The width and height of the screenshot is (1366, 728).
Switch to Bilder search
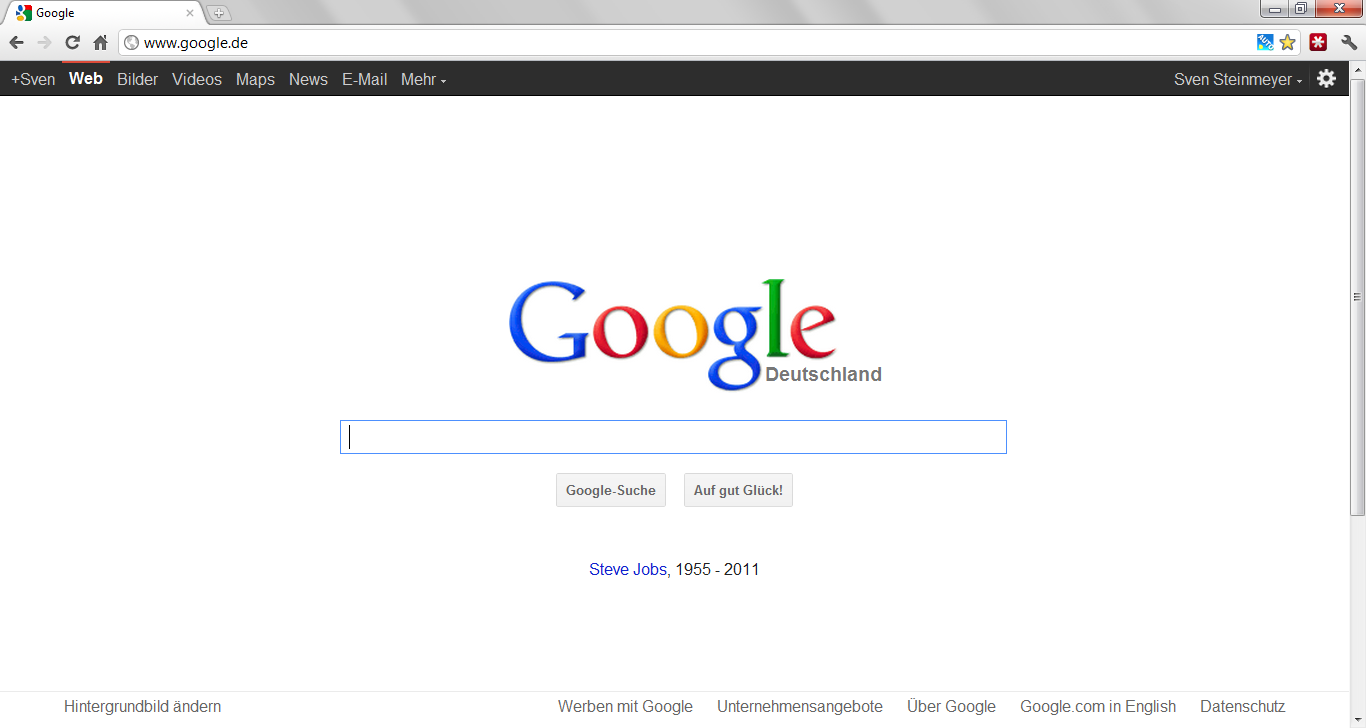(x=138, y=79)
